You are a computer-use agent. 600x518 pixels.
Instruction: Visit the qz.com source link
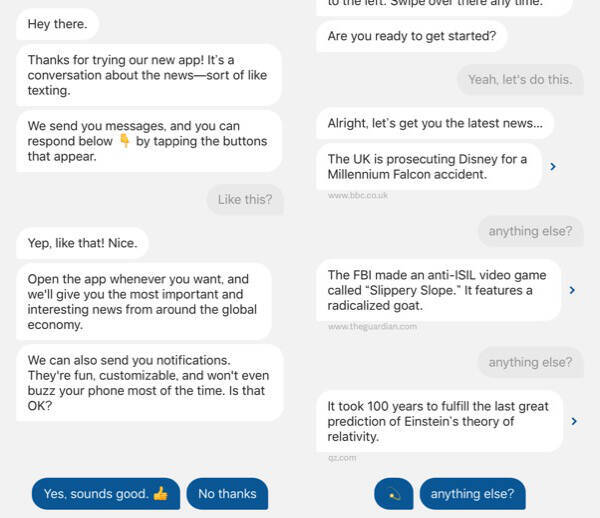[x=341, y=458]
